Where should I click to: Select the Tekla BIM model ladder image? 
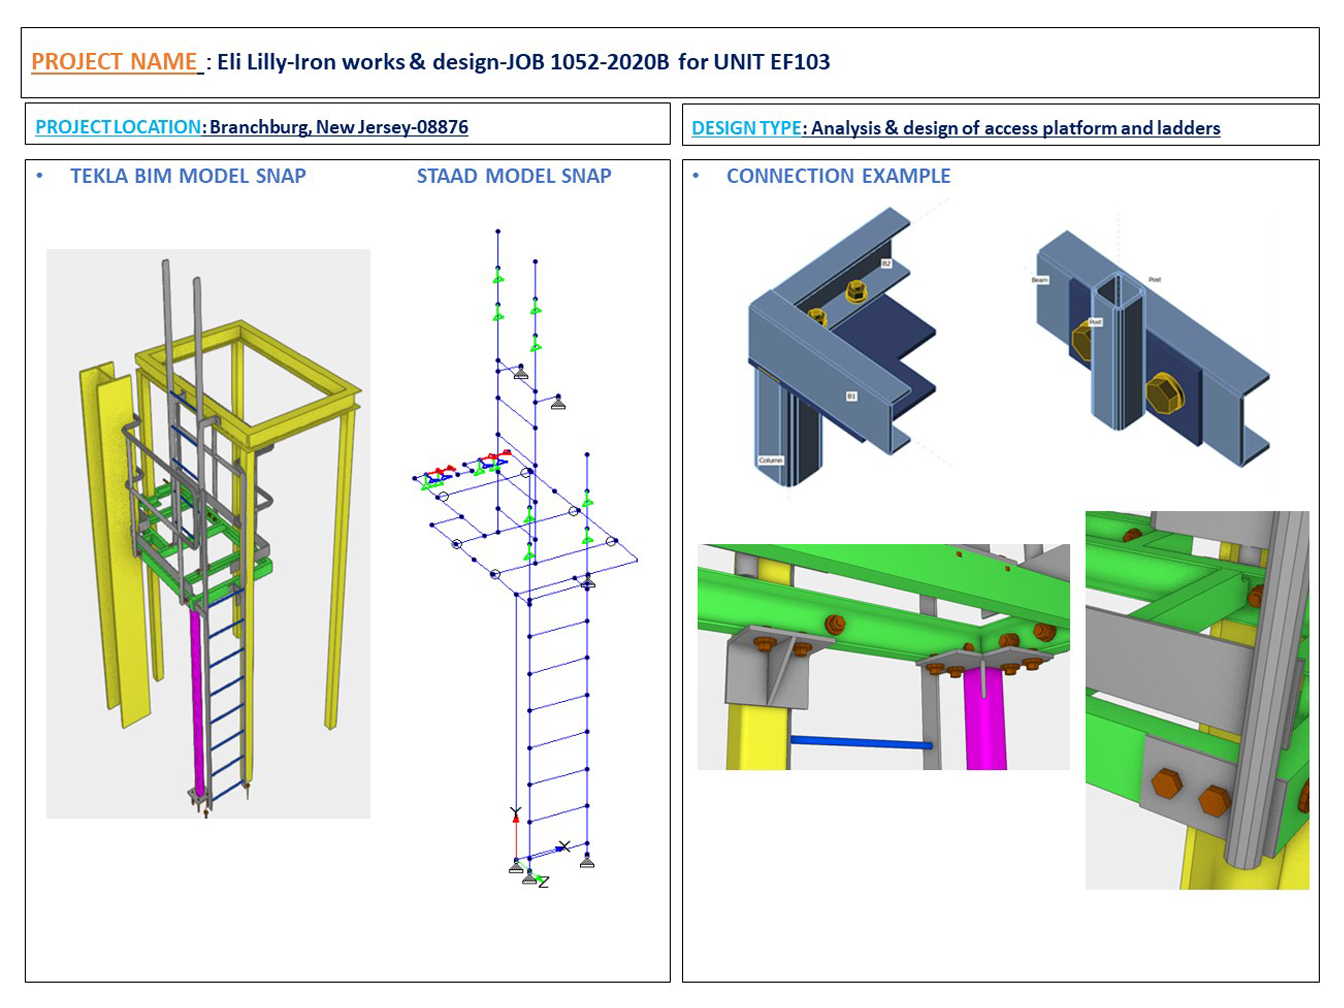[x=208, y=534]
